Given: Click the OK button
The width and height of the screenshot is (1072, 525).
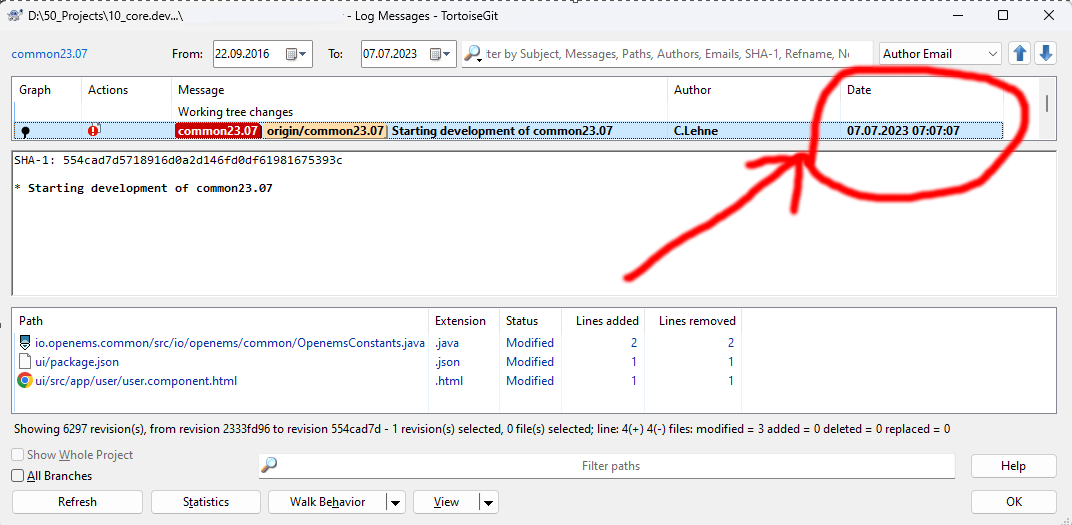Looking at the screenshot, I should pyautogui.click(x=1013, y=502).
